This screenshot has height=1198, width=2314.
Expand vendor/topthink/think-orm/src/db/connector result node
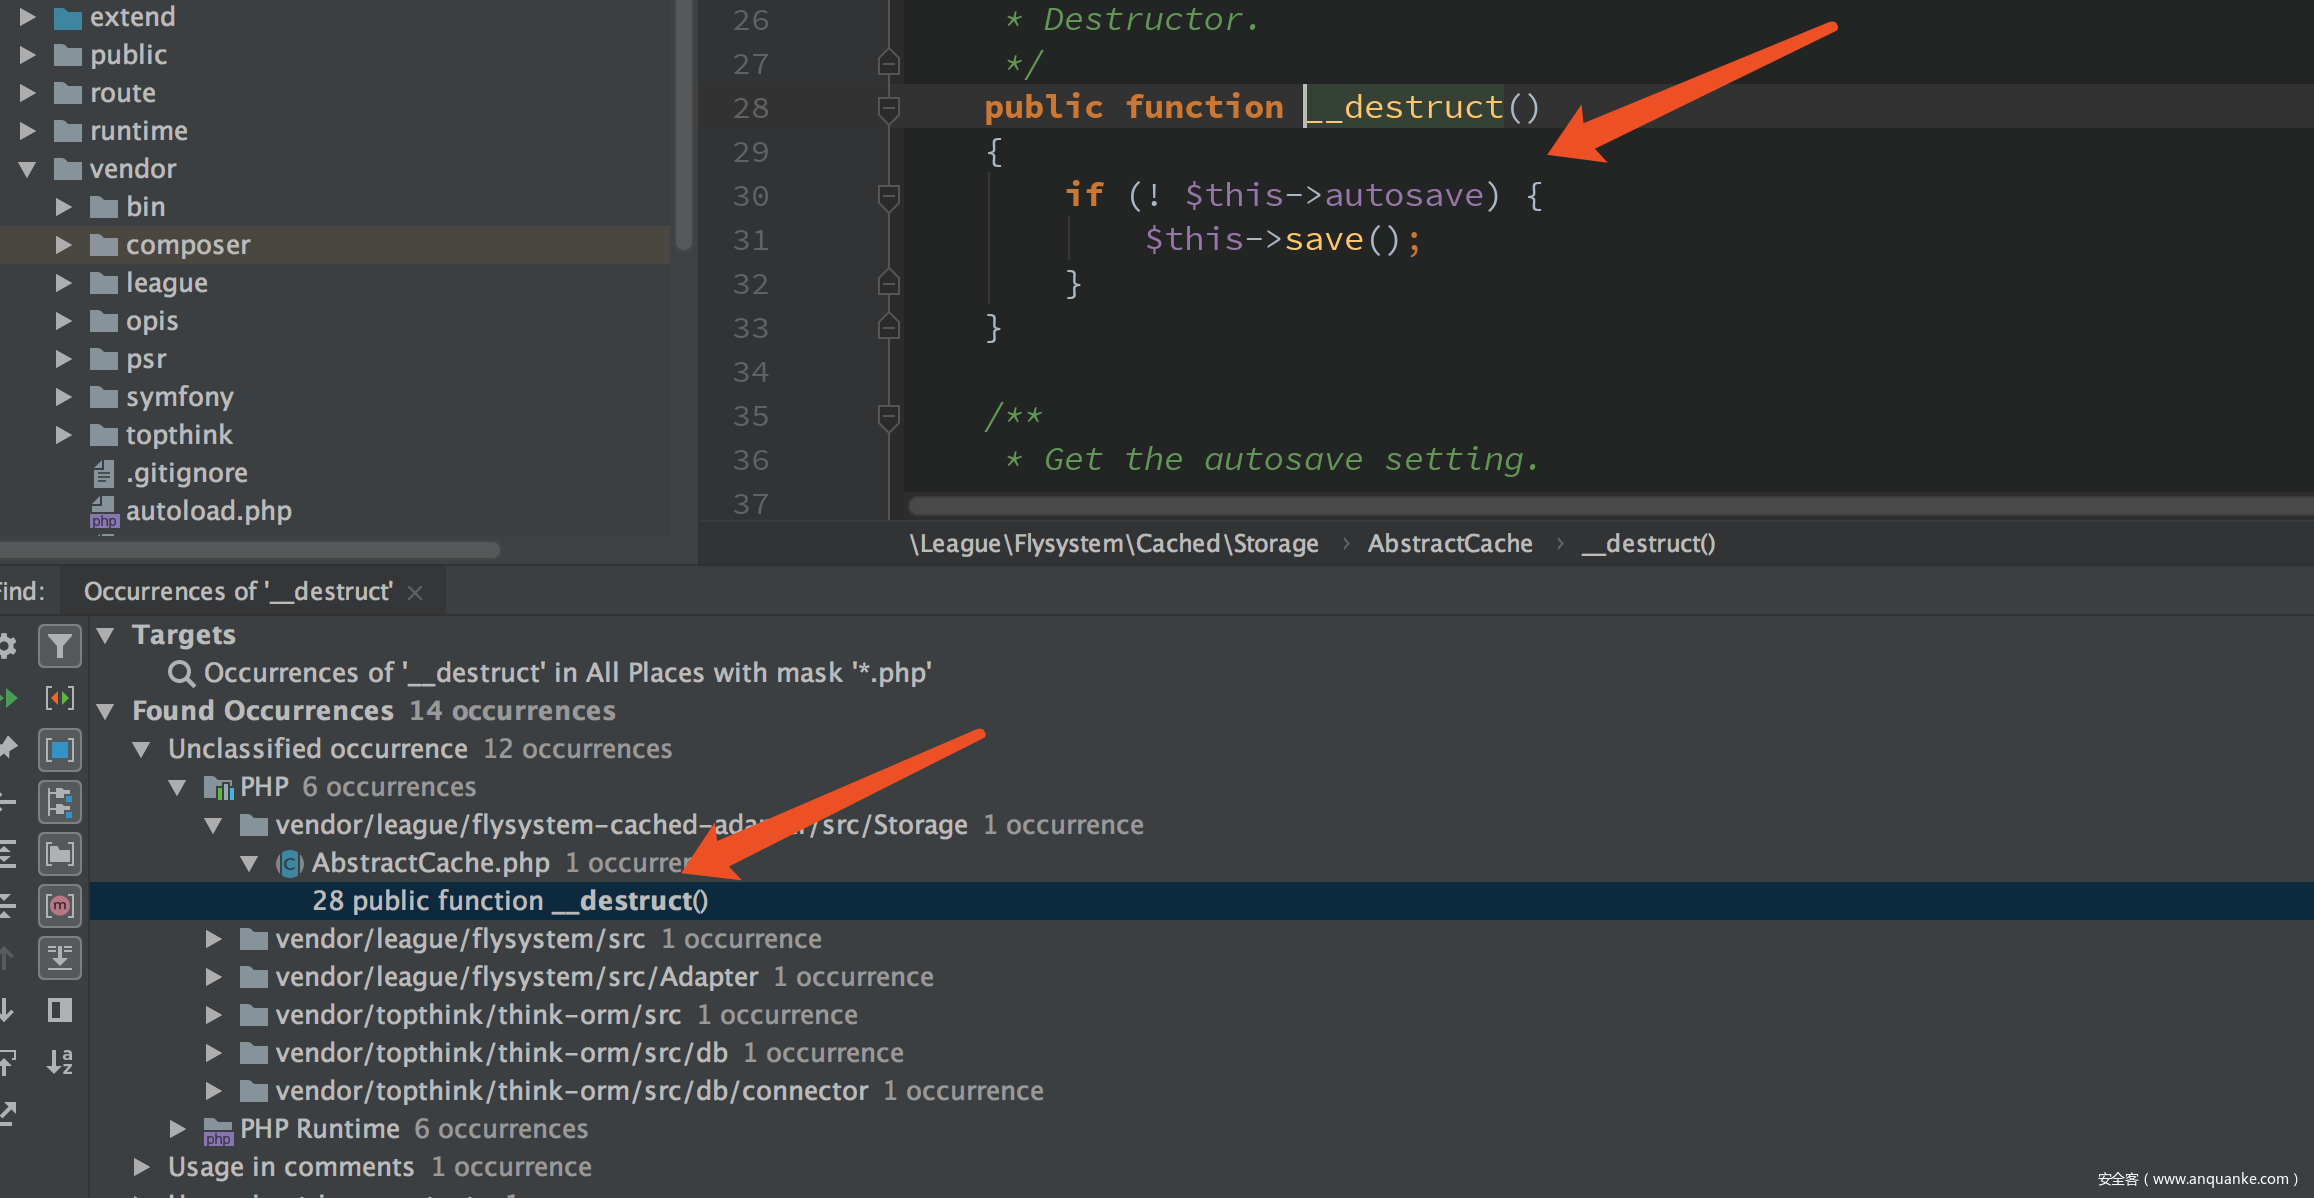click(x=213, y=1091)
